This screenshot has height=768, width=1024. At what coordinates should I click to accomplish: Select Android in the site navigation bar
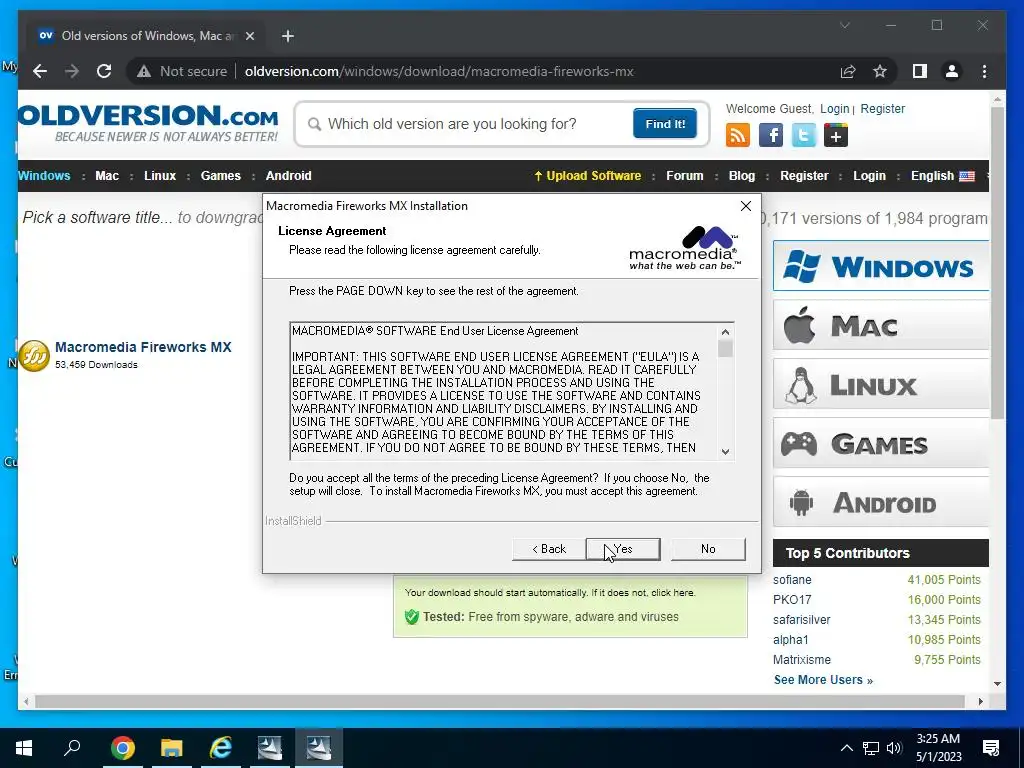coord(289,176)
